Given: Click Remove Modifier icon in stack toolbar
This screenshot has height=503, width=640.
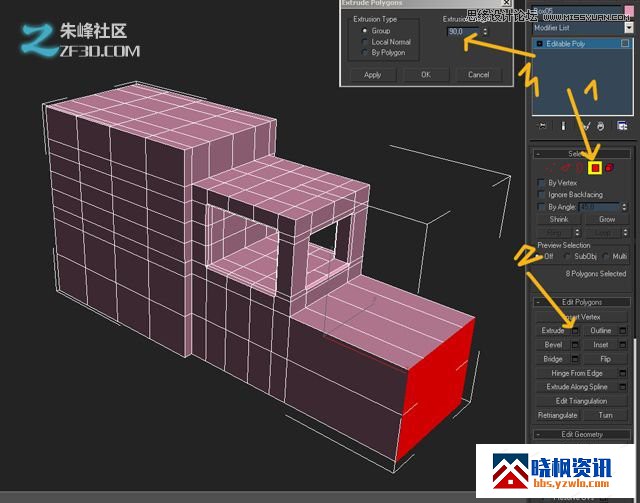Looking at the screenshot, I should point(601,126).
